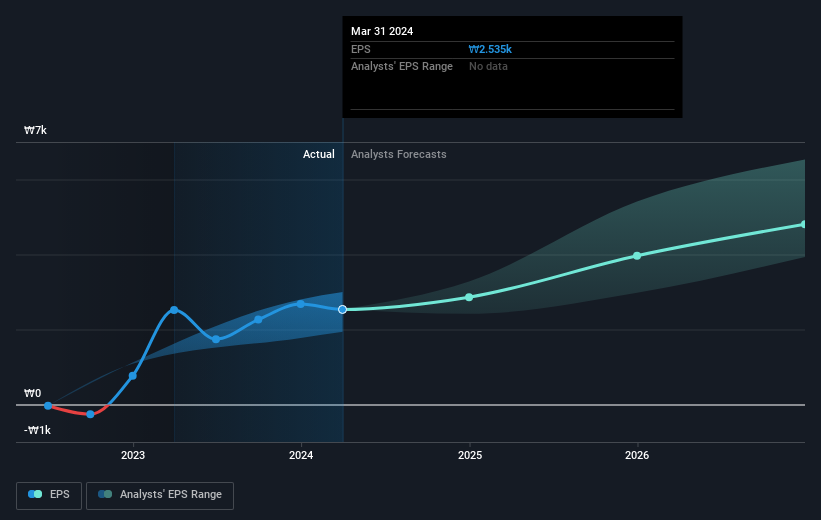Click the 'Actual' section label

point(319,154)
